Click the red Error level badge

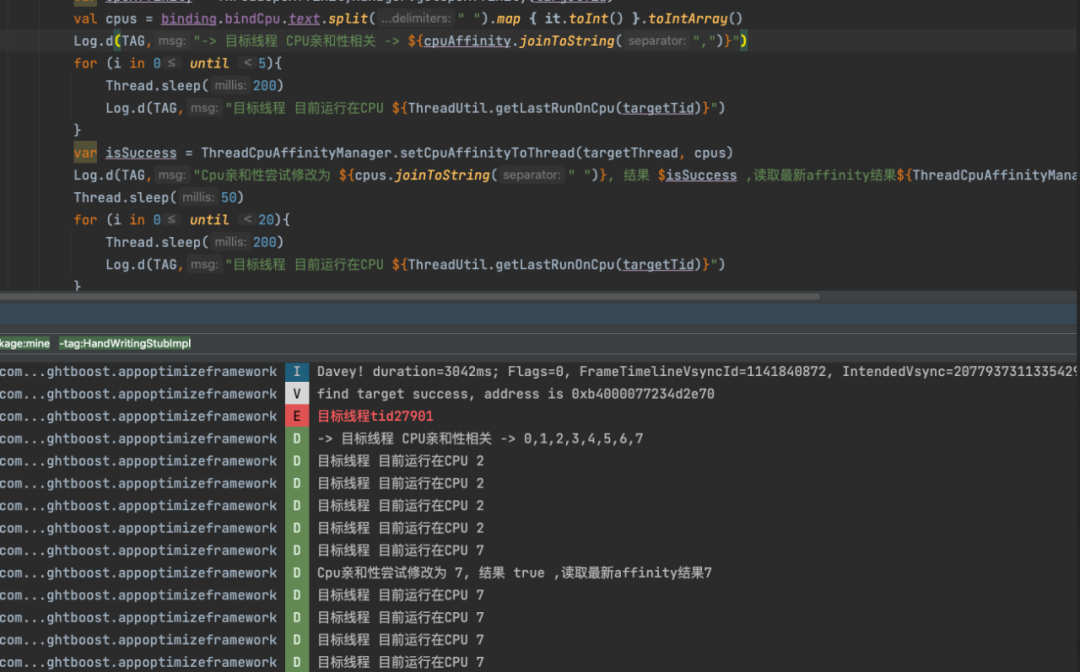(297, 416)
